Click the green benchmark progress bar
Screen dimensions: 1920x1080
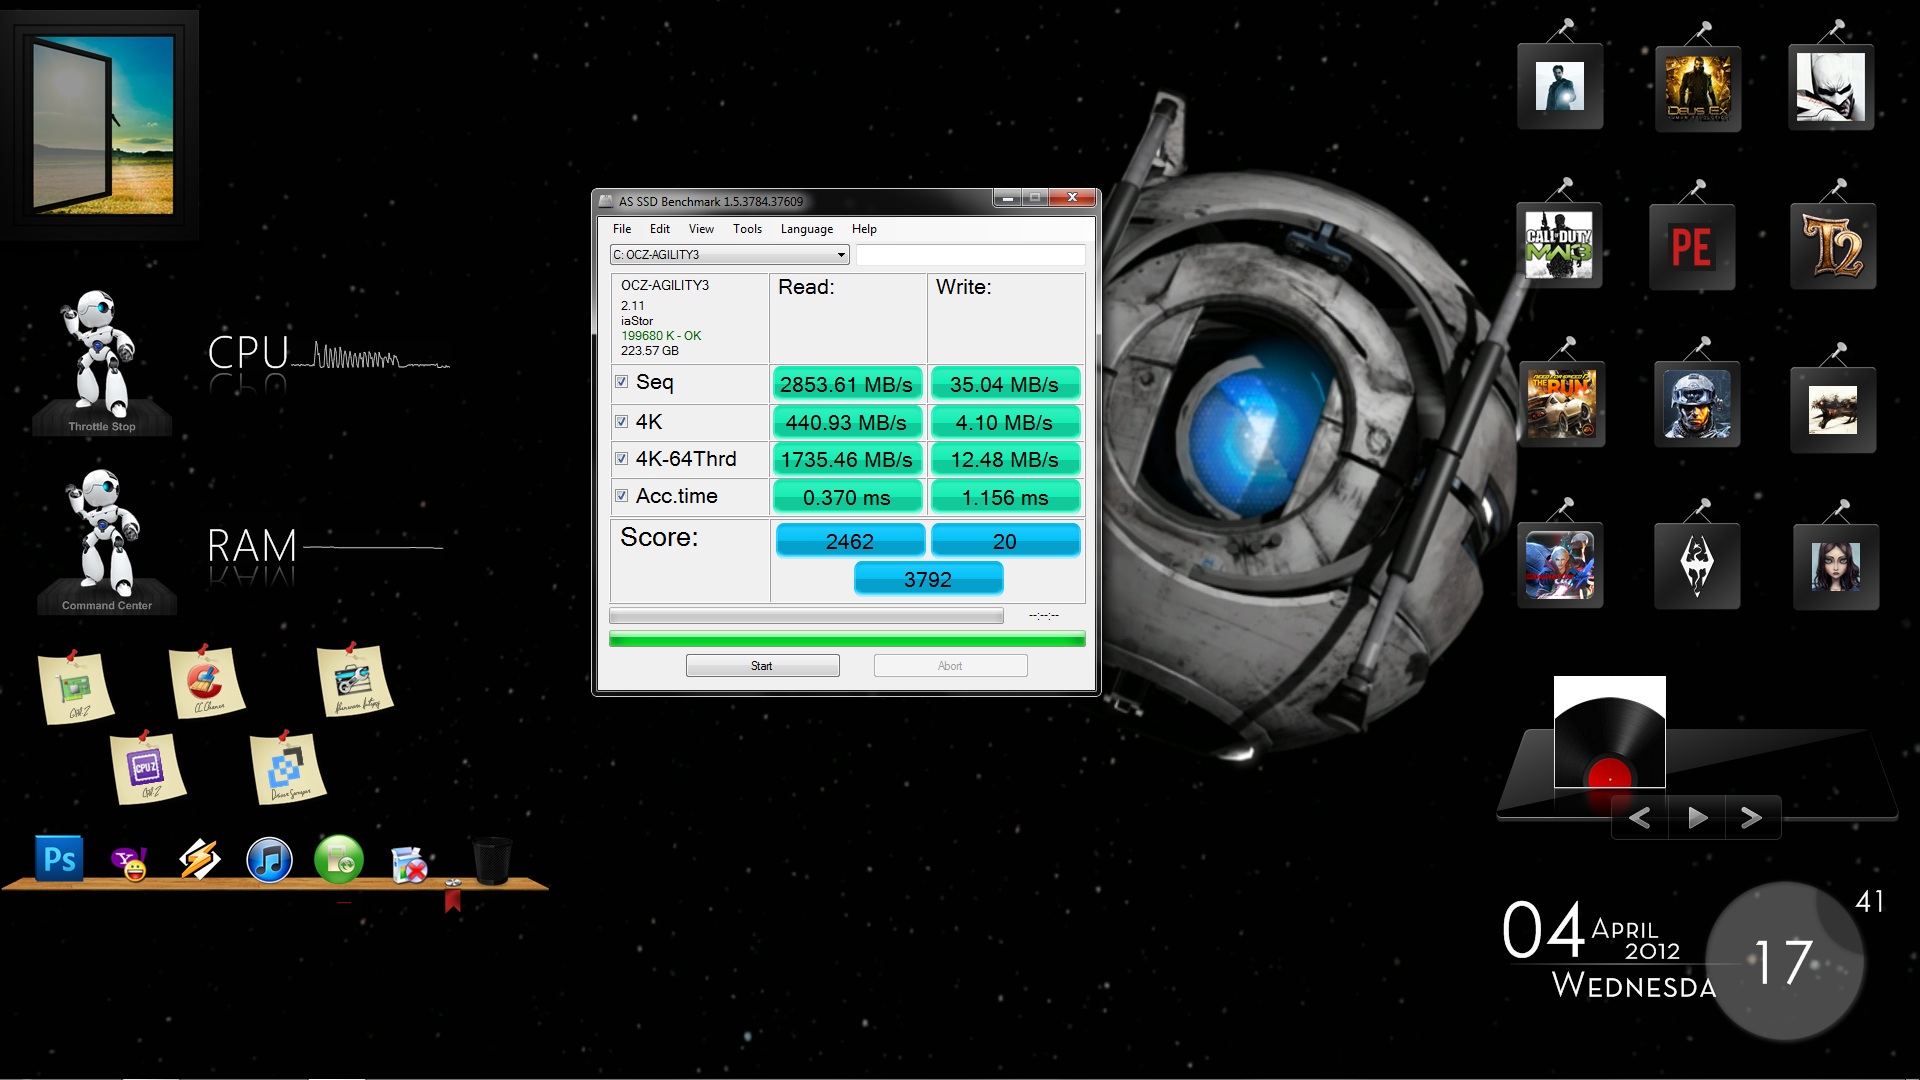[x=847, y=640]
